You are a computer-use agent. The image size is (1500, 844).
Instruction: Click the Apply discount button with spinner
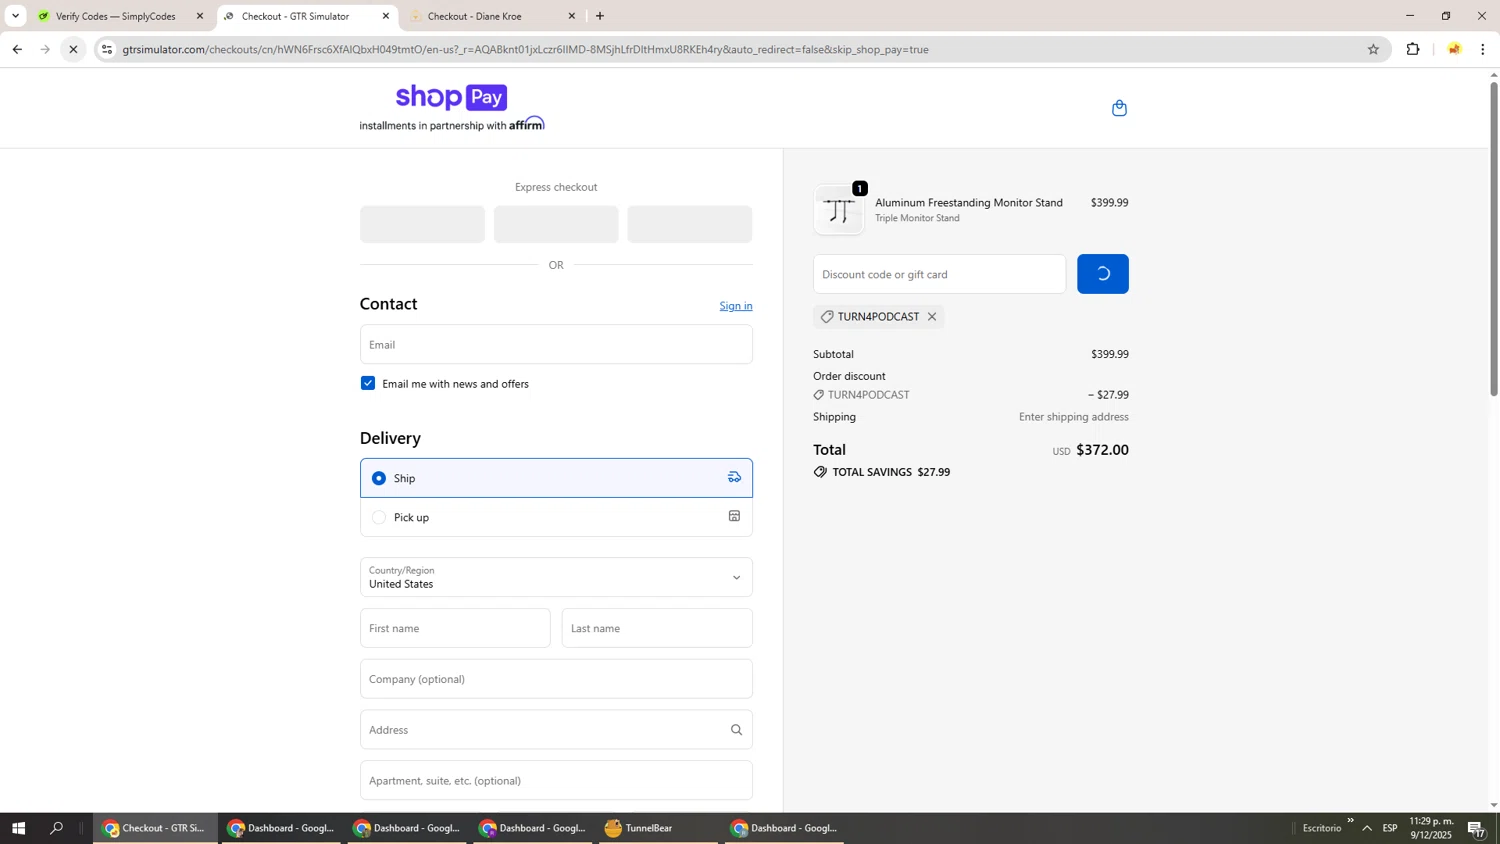(x=1103, y=274)
